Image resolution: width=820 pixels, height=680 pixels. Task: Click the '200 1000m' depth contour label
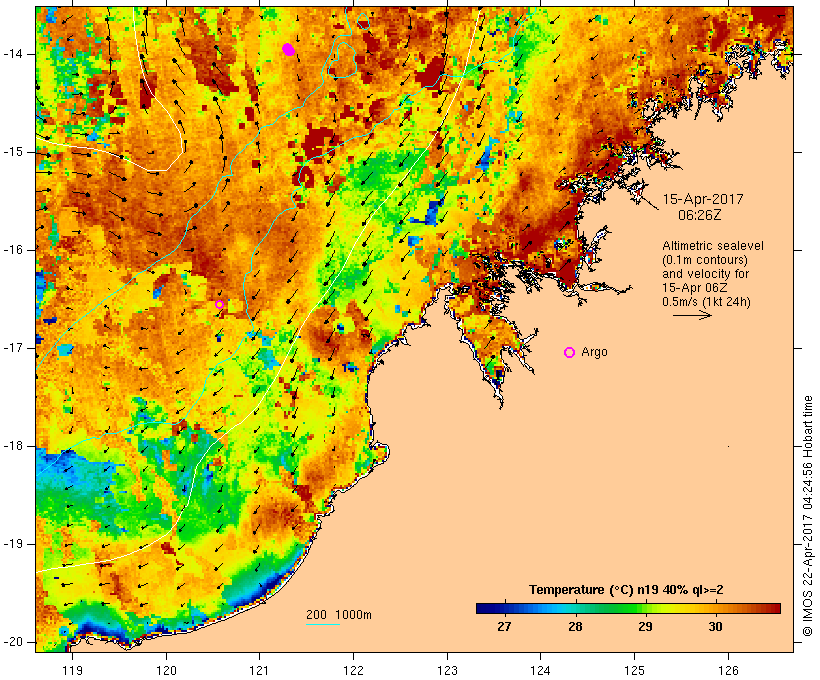click(x=339, y=615)
